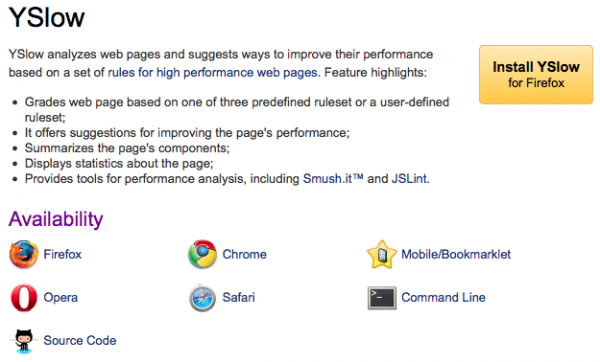Select the Chrome text link
This screenshot has height=362, width=600.
click(245, 254)
